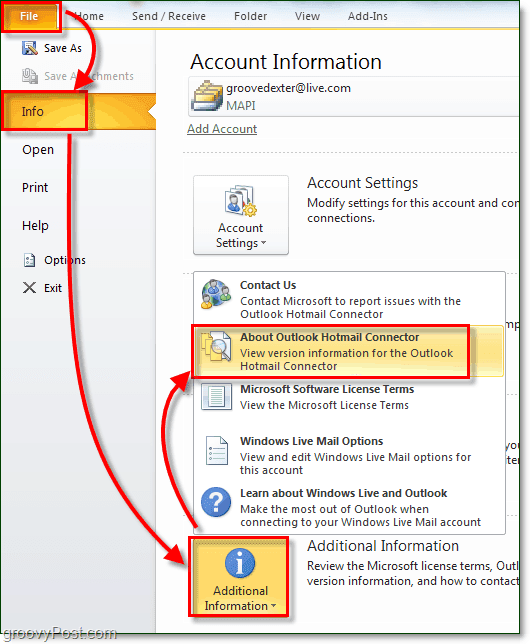The width and height of the screenshot is (530, 644).
Task: Click the mailbox account icon
Action: point(207,96)
